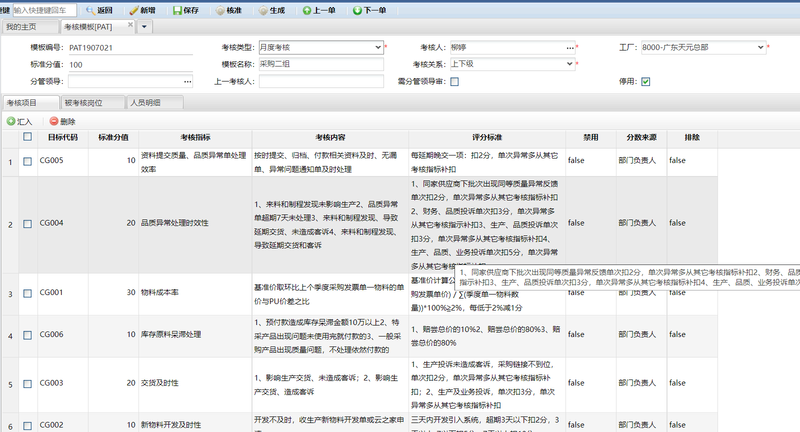Select the CG001 row checkbox

[x=28, y=293]
